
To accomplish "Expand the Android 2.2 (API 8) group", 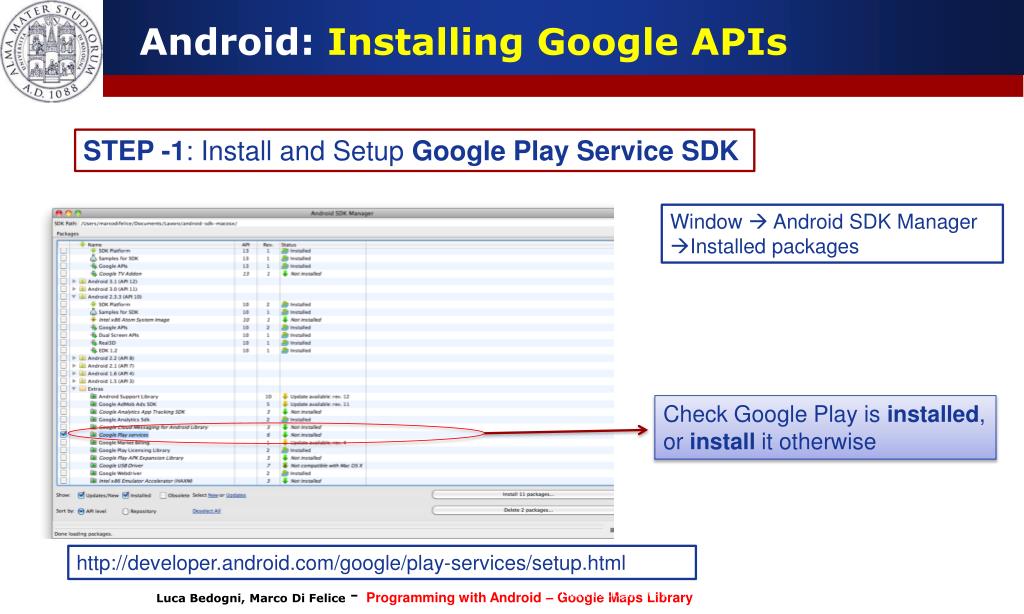I will [74, 358].
